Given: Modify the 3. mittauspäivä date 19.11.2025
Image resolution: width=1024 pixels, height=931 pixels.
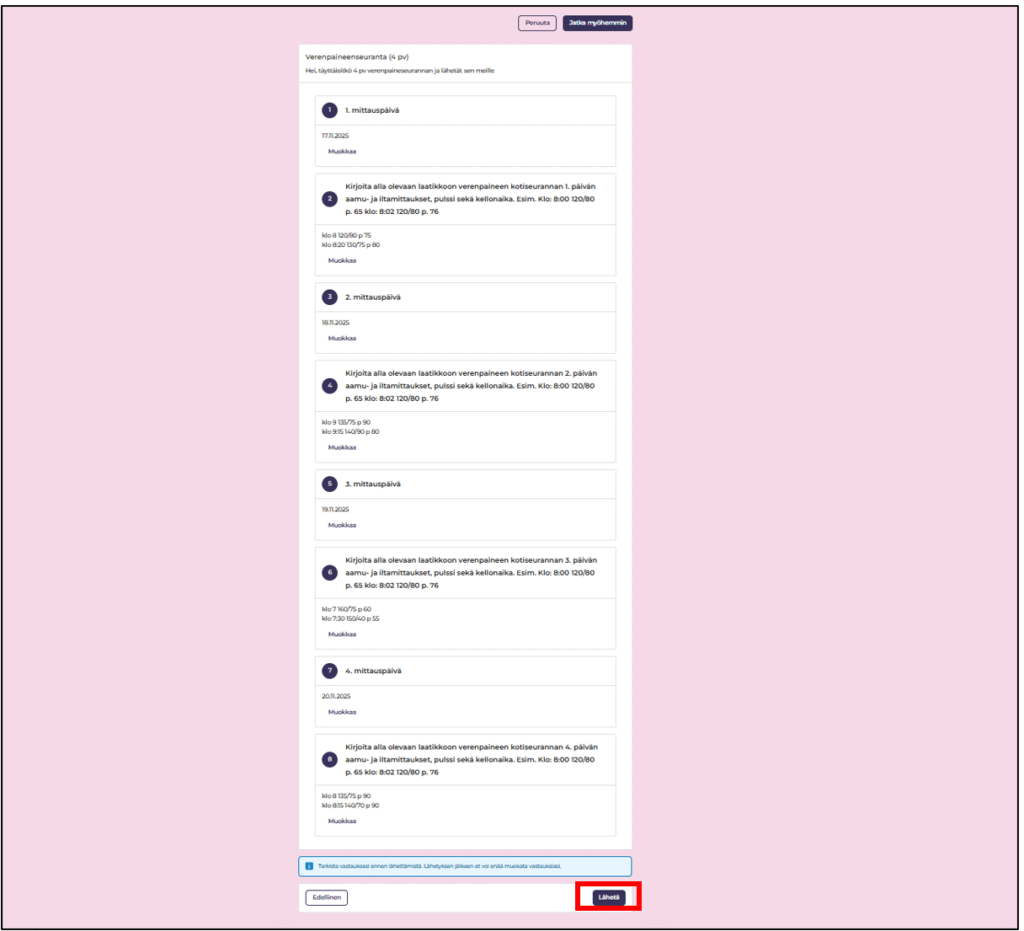Looking at the screenshot, I should (342, 525).
